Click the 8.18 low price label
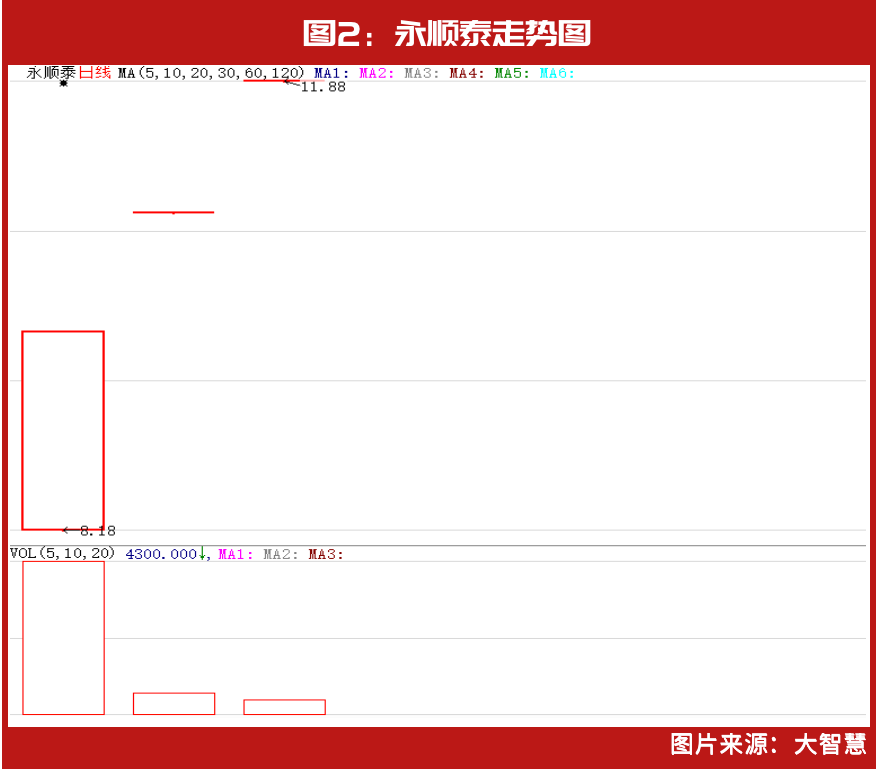876x770 pixels. [x=97, y=531]
